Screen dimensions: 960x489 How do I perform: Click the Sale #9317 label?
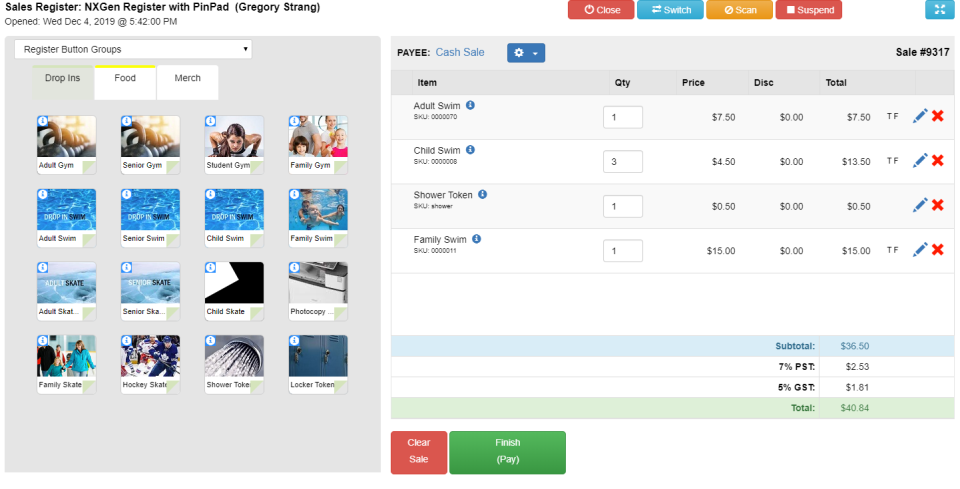[923, 53]
